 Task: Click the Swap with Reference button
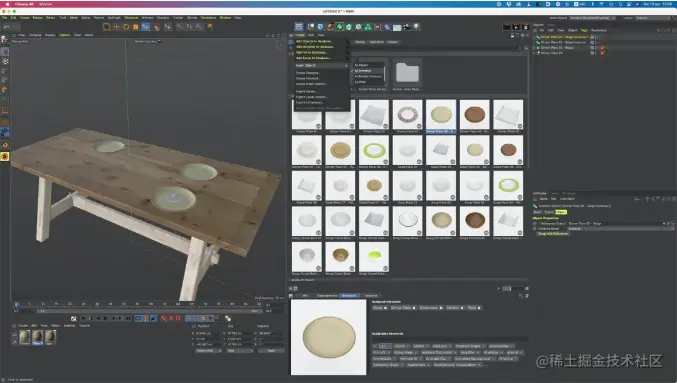(553, 234)
